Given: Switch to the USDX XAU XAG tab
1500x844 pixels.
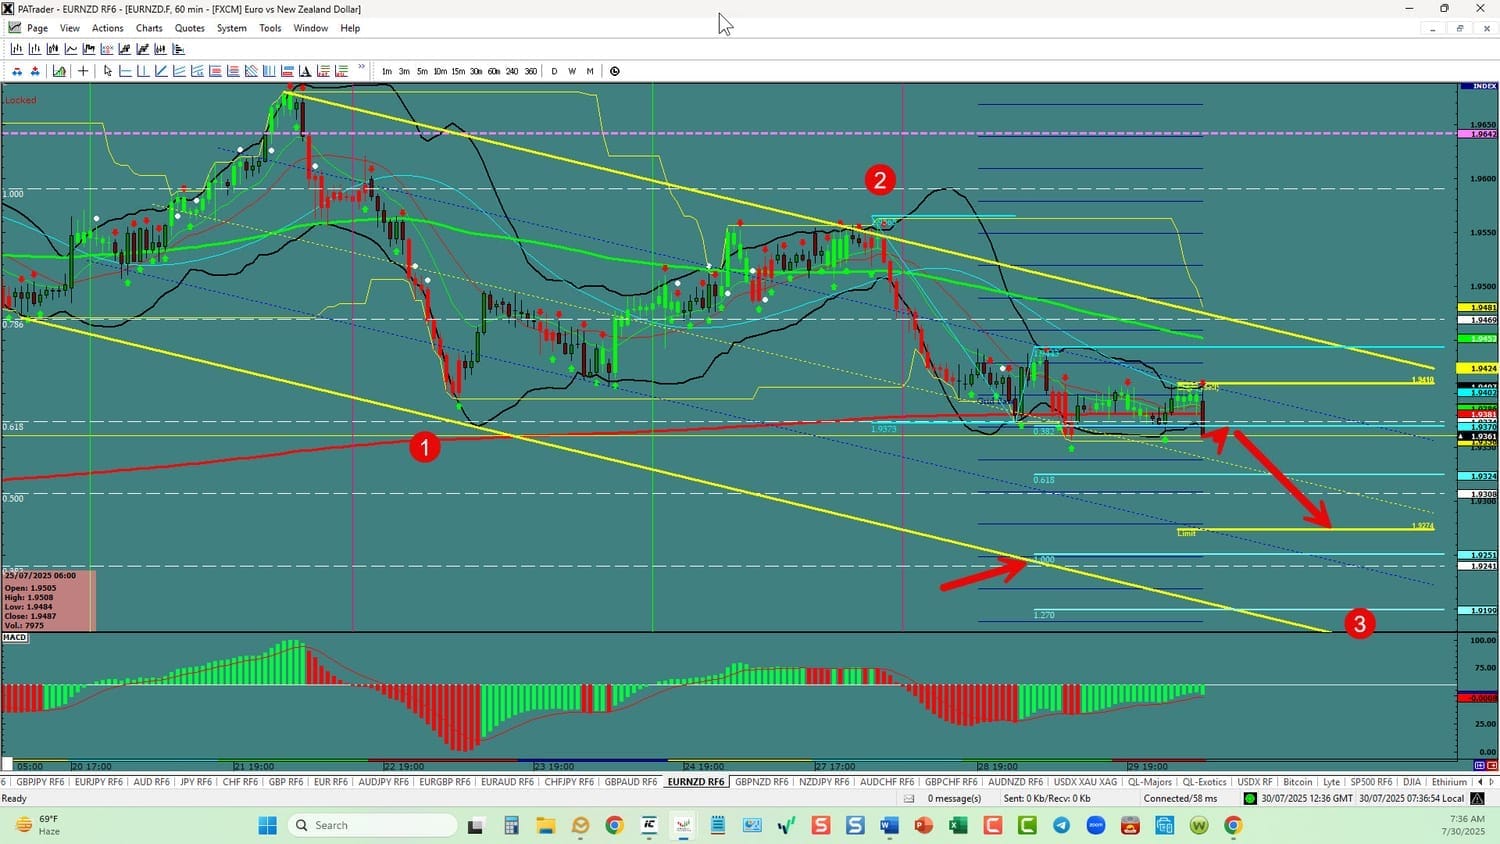Looking at the screenshot, I should point(1086,782).
